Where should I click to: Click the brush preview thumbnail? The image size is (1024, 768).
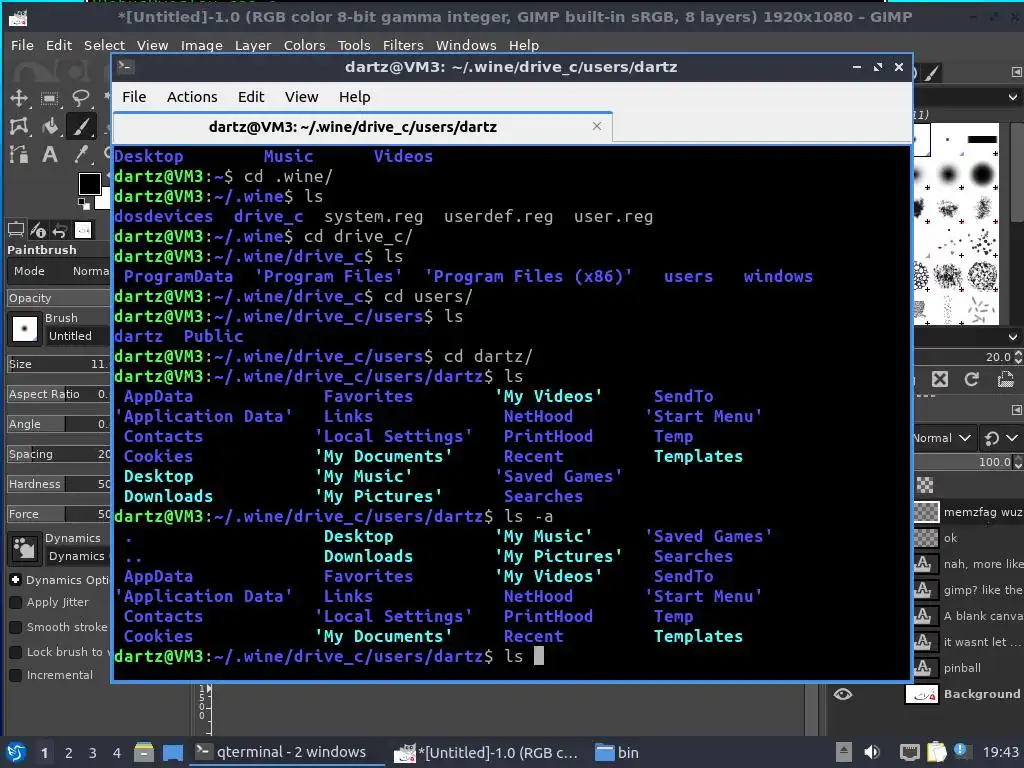[x=25, y=328]
